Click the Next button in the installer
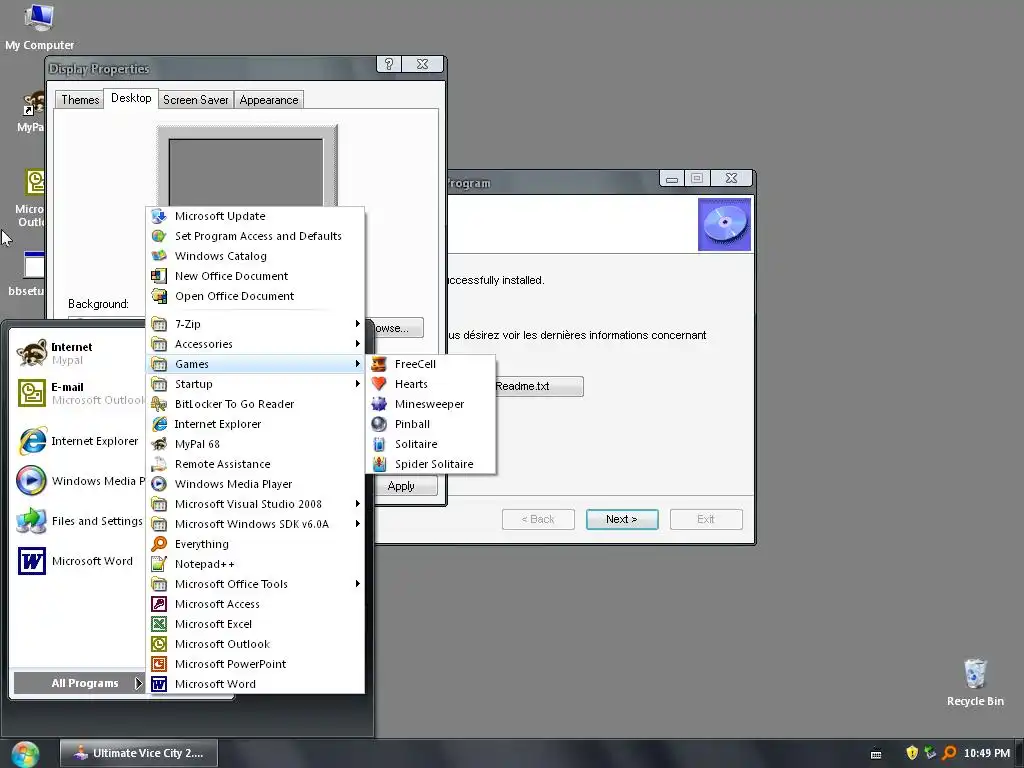 click(x=622, y=519)
